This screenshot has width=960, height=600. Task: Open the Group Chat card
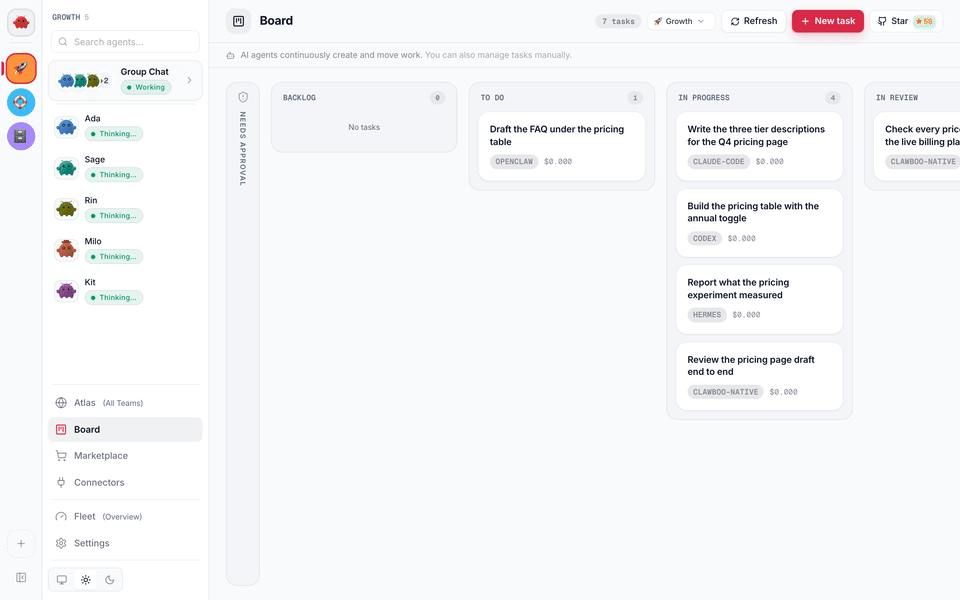click(125, 80)
